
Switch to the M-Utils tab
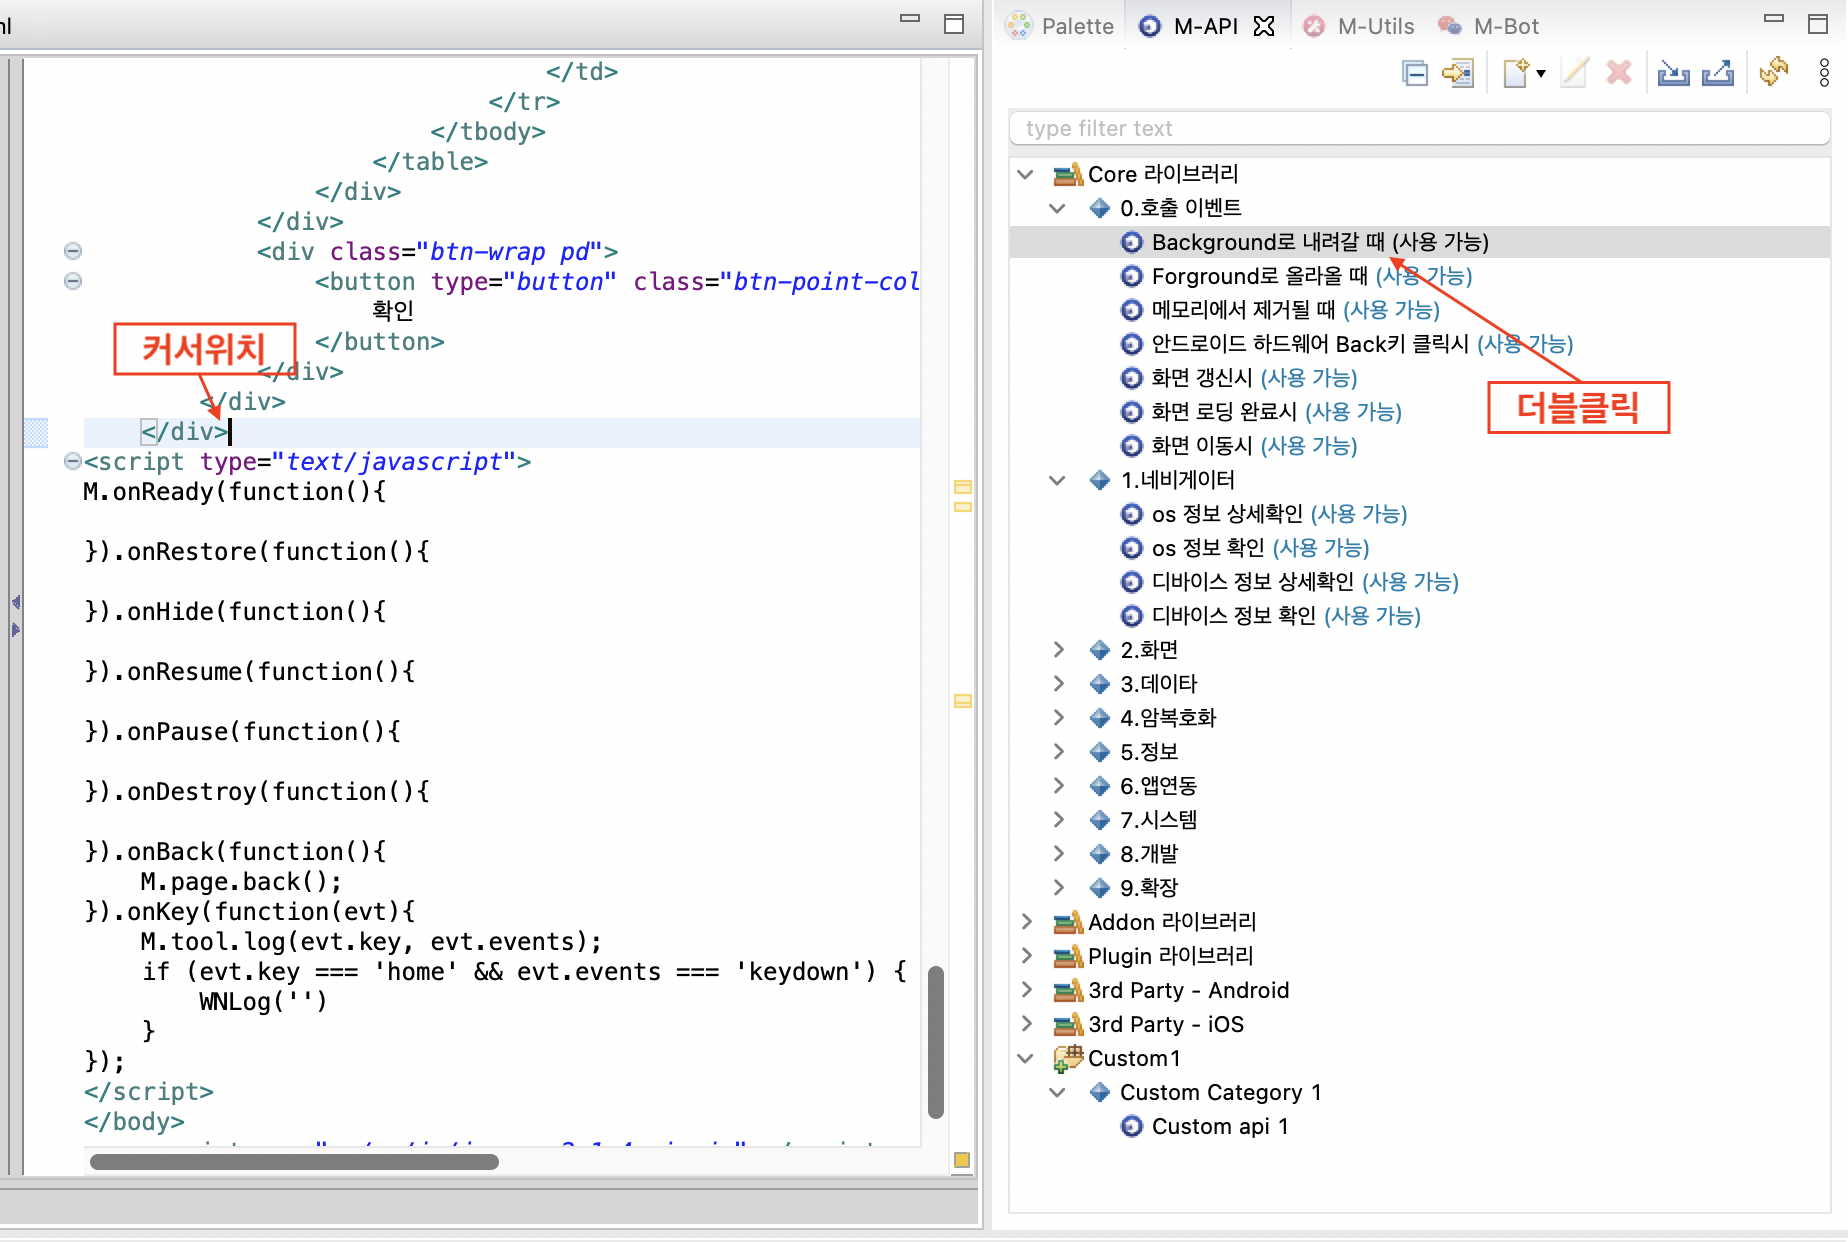point(1374,25)
